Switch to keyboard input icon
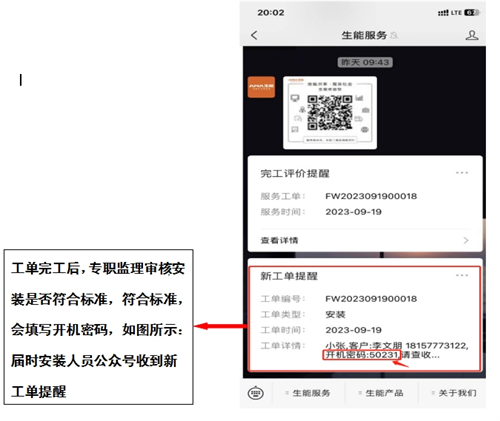The height and width of the screenshot is (421, 500). pos(256,393)
